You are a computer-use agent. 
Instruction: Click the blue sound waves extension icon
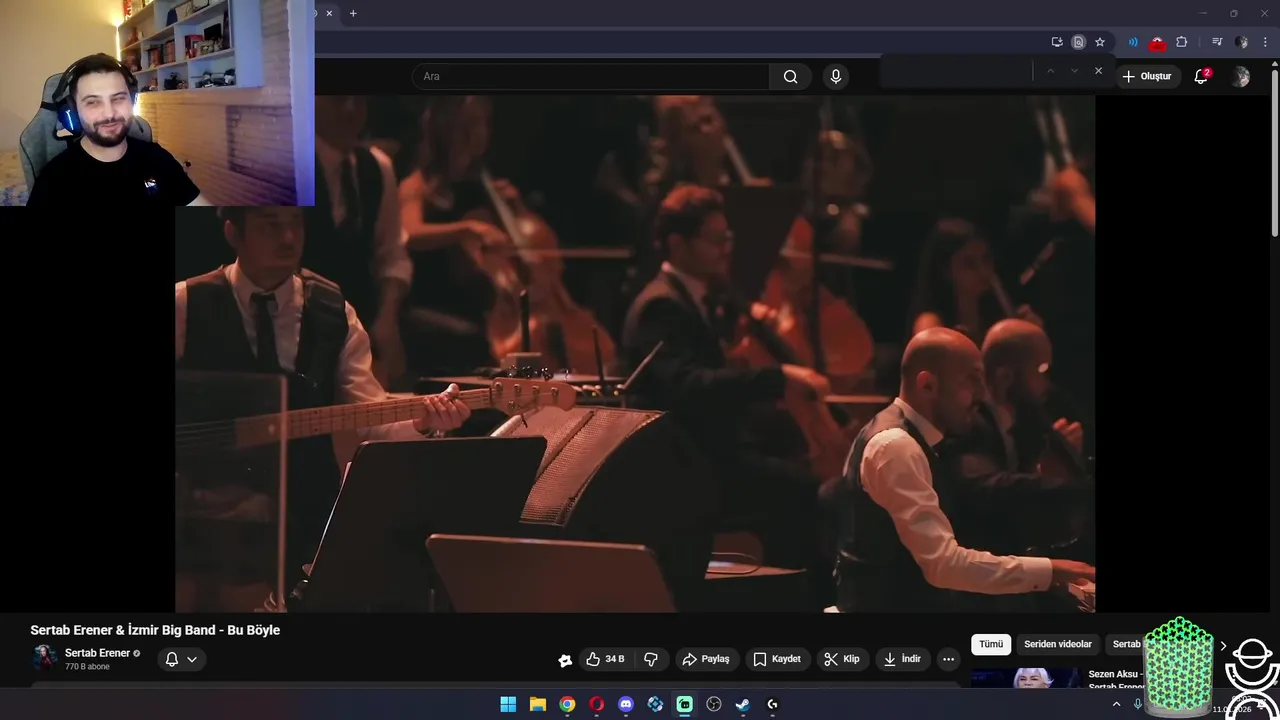tap(1133, 42)
